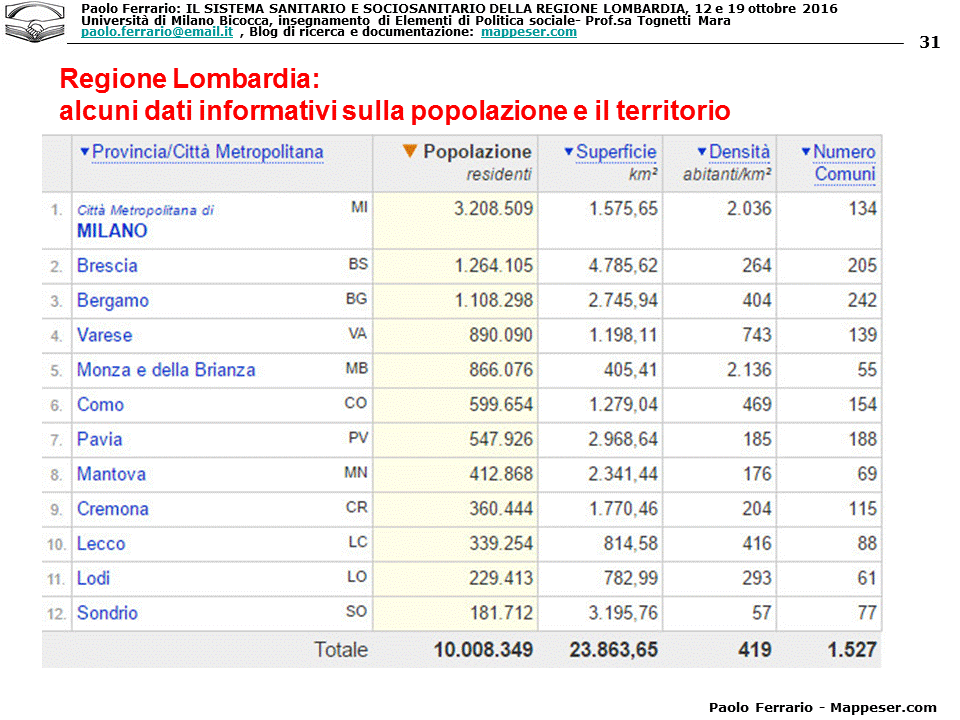960x720 pixels.
Task: Click the Varese province link
Action: pyautogui.click(x=104, y=335)
